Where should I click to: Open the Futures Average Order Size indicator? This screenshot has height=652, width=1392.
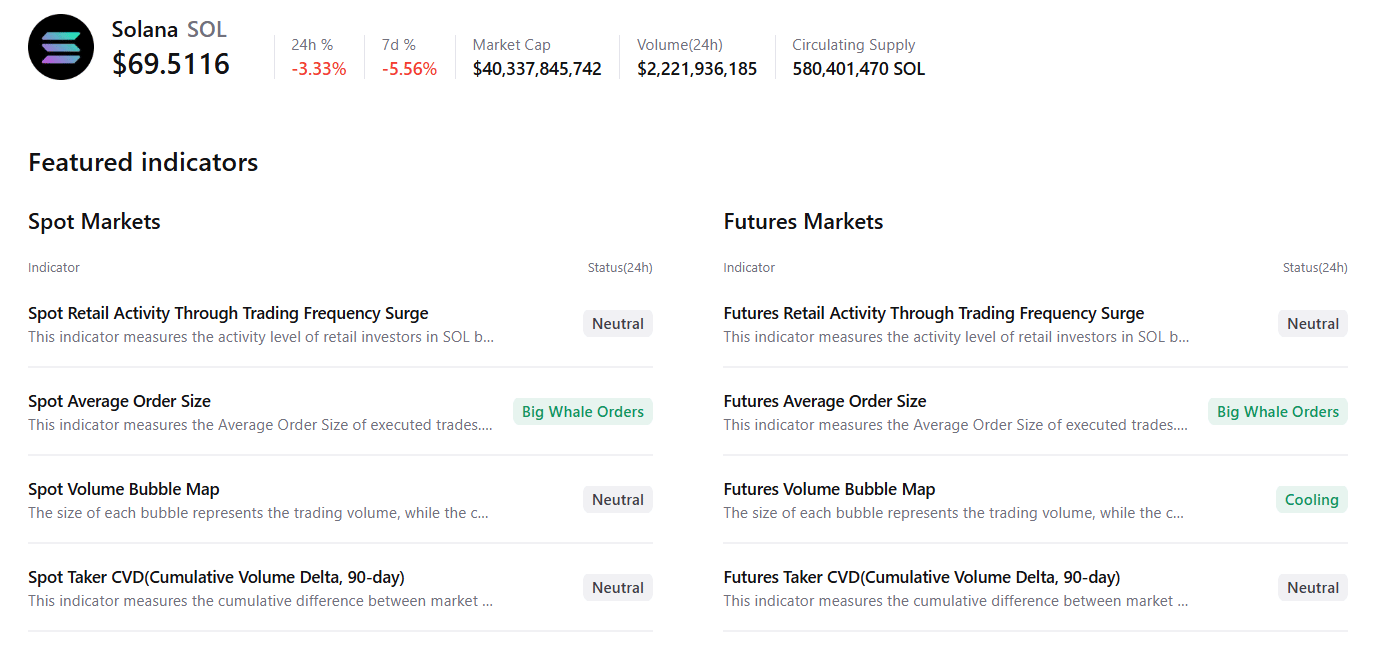click(x=825, y=401)
